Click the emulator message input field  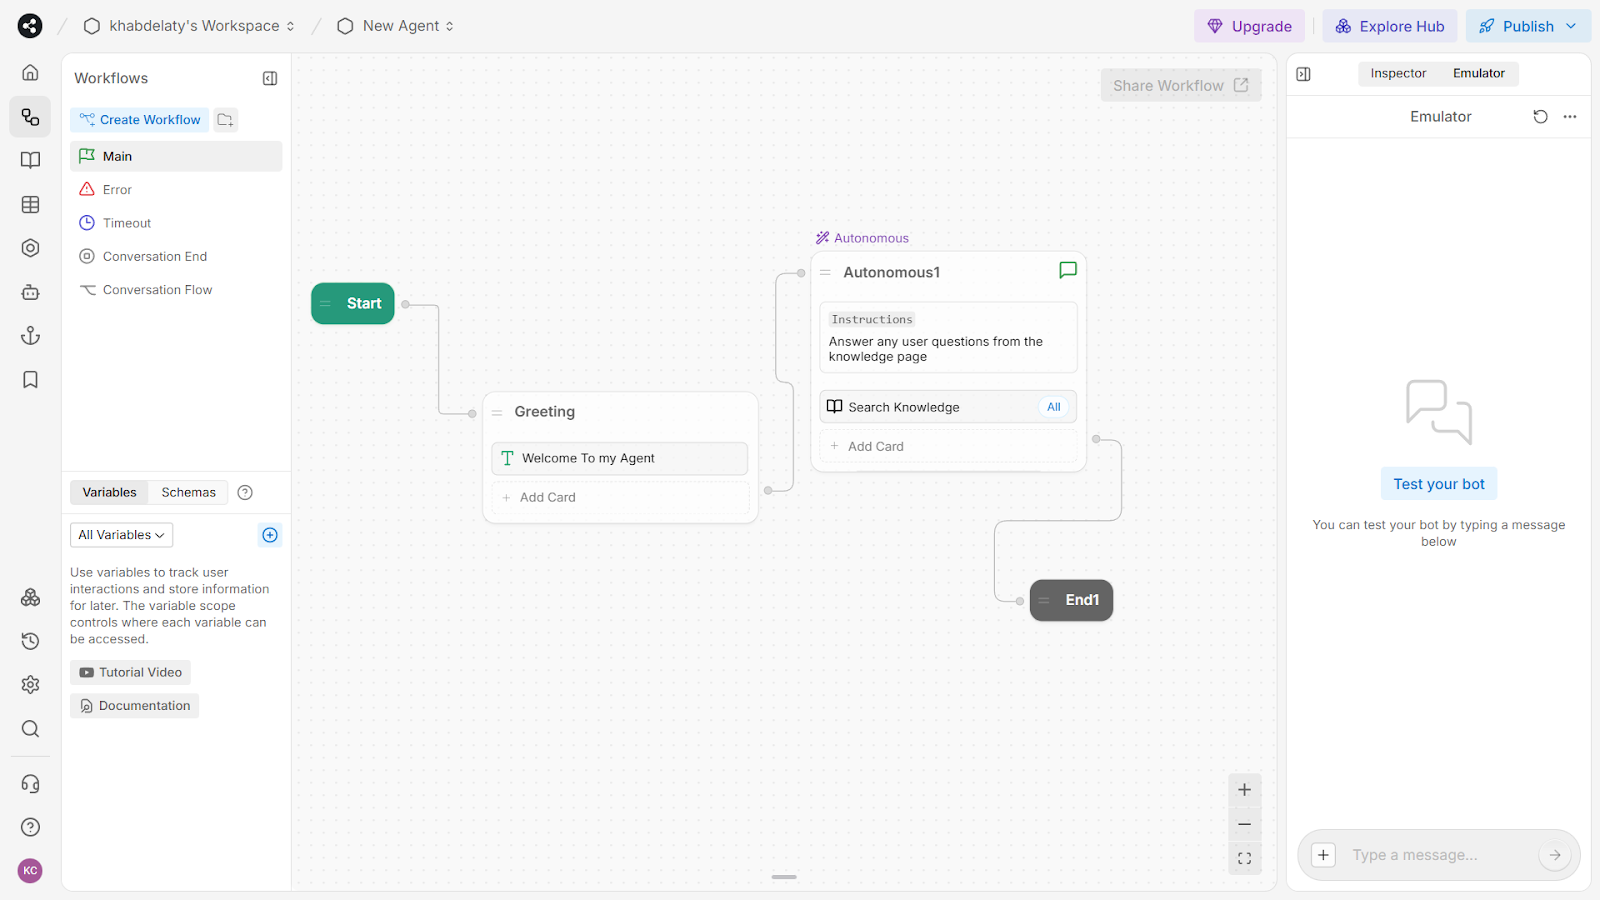[x=1438, y=855]
